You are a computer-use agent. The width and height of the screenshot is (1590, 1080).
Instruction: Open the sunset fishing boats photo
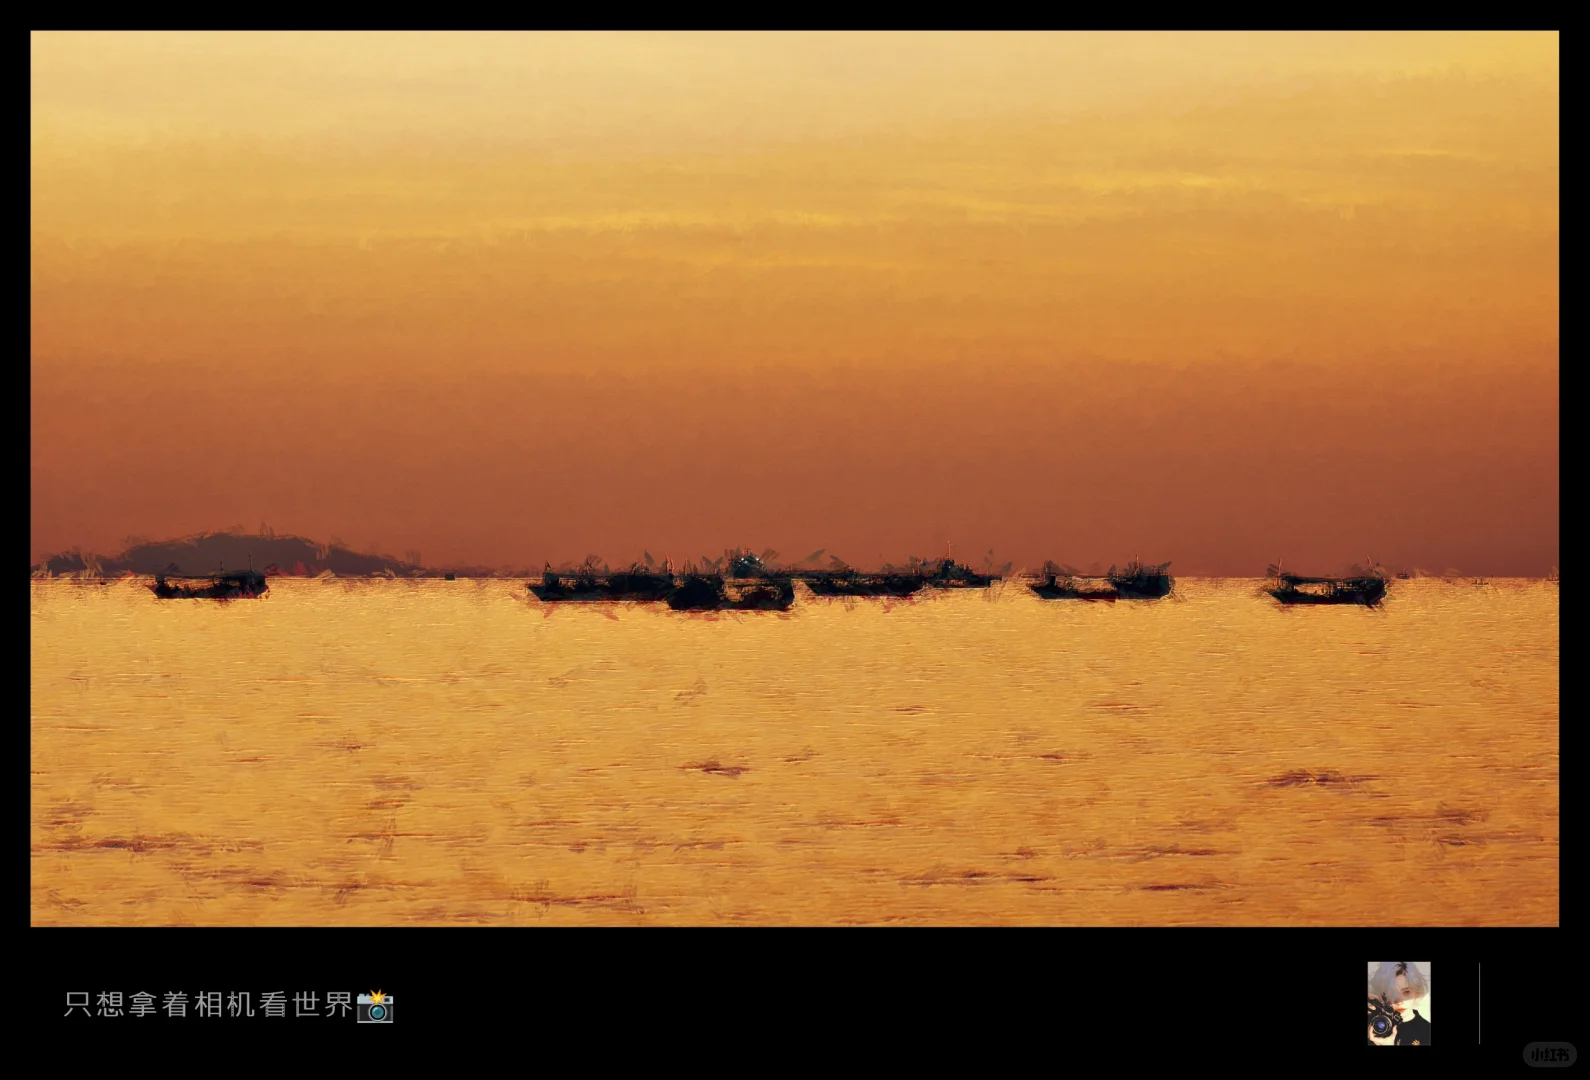[794, 478]
